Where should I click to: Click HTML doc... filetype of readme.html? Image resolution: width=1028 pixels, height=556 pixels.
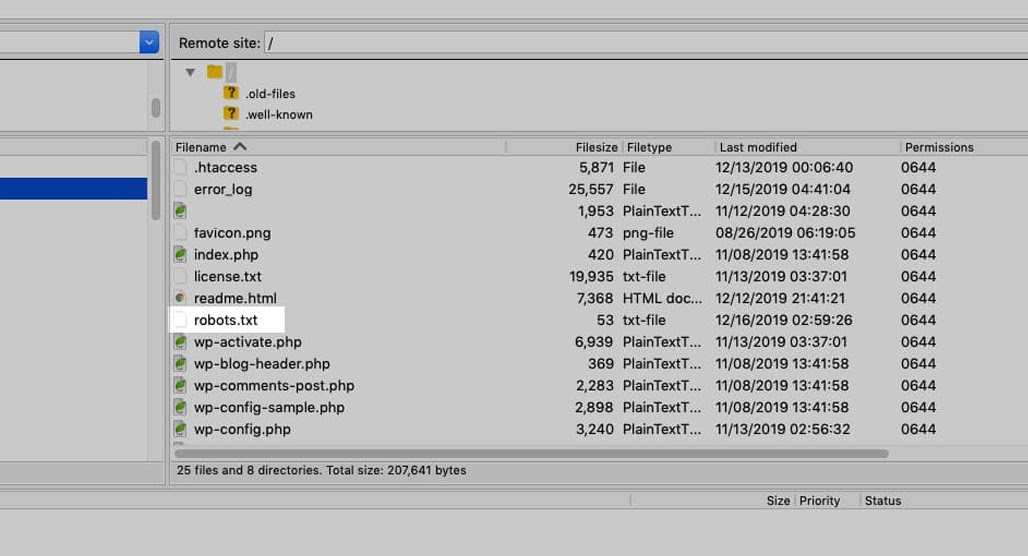coord(662,298)
